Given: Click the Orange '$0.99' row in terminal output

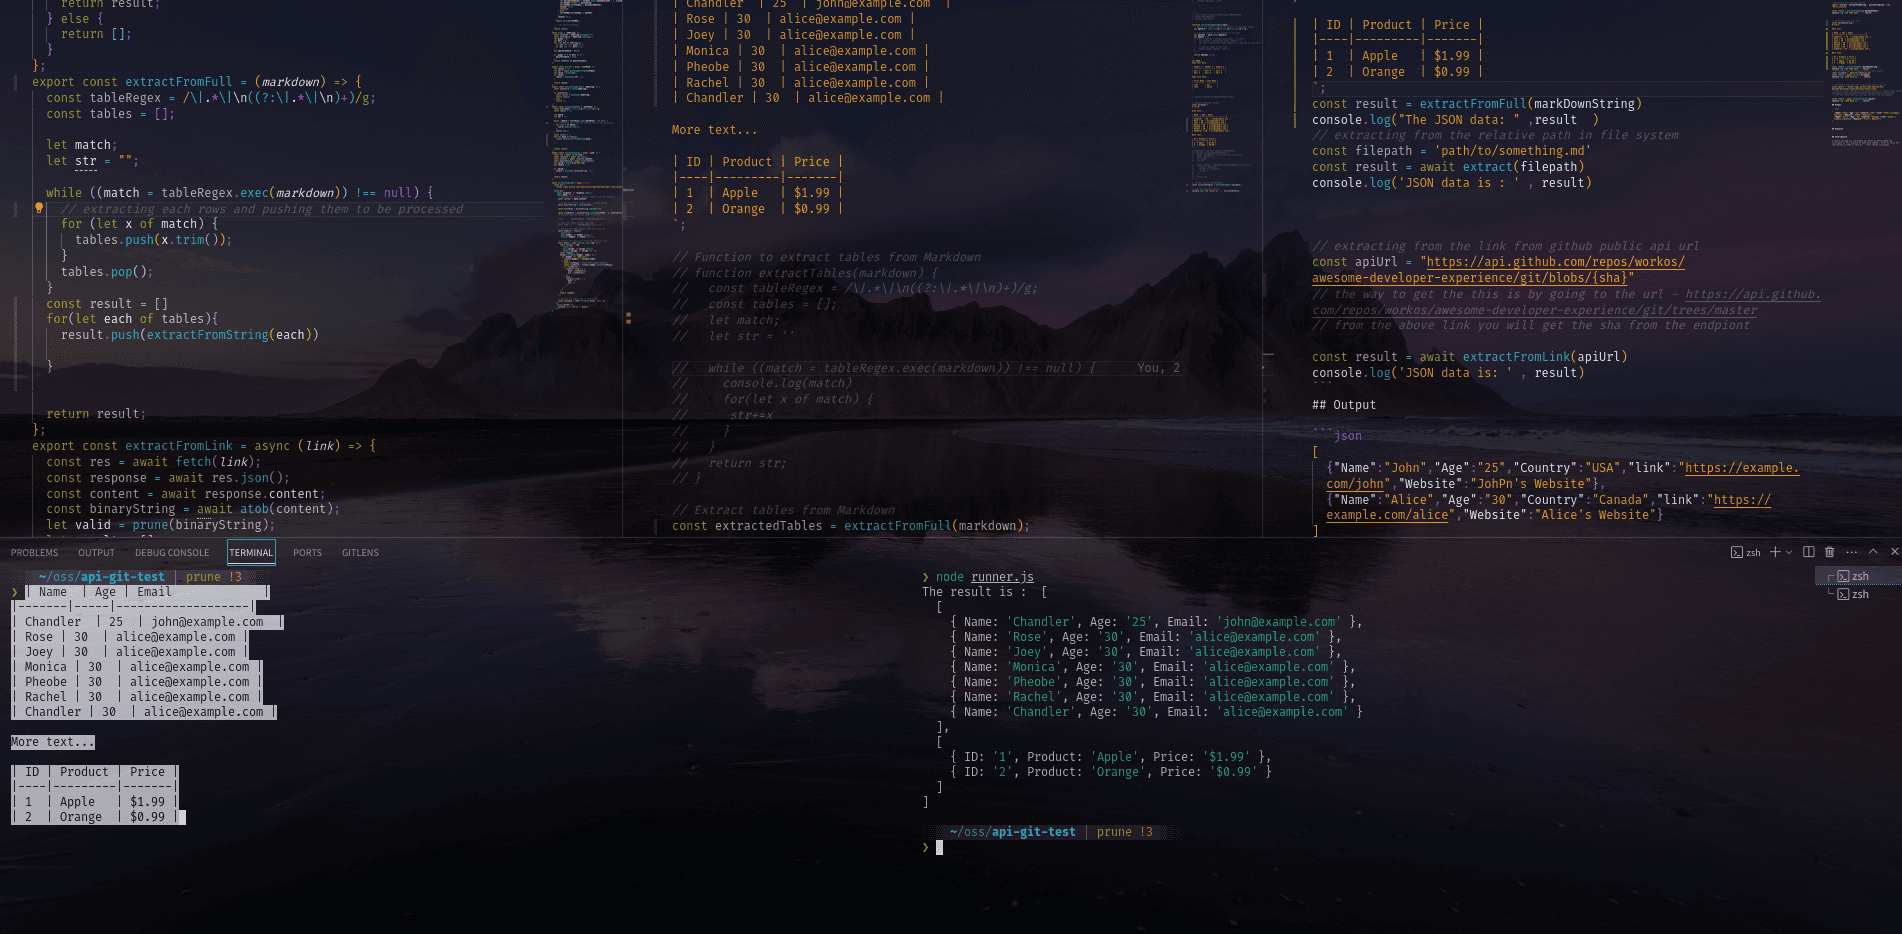Looking at the screenshot, I should tap(1110, 772).
